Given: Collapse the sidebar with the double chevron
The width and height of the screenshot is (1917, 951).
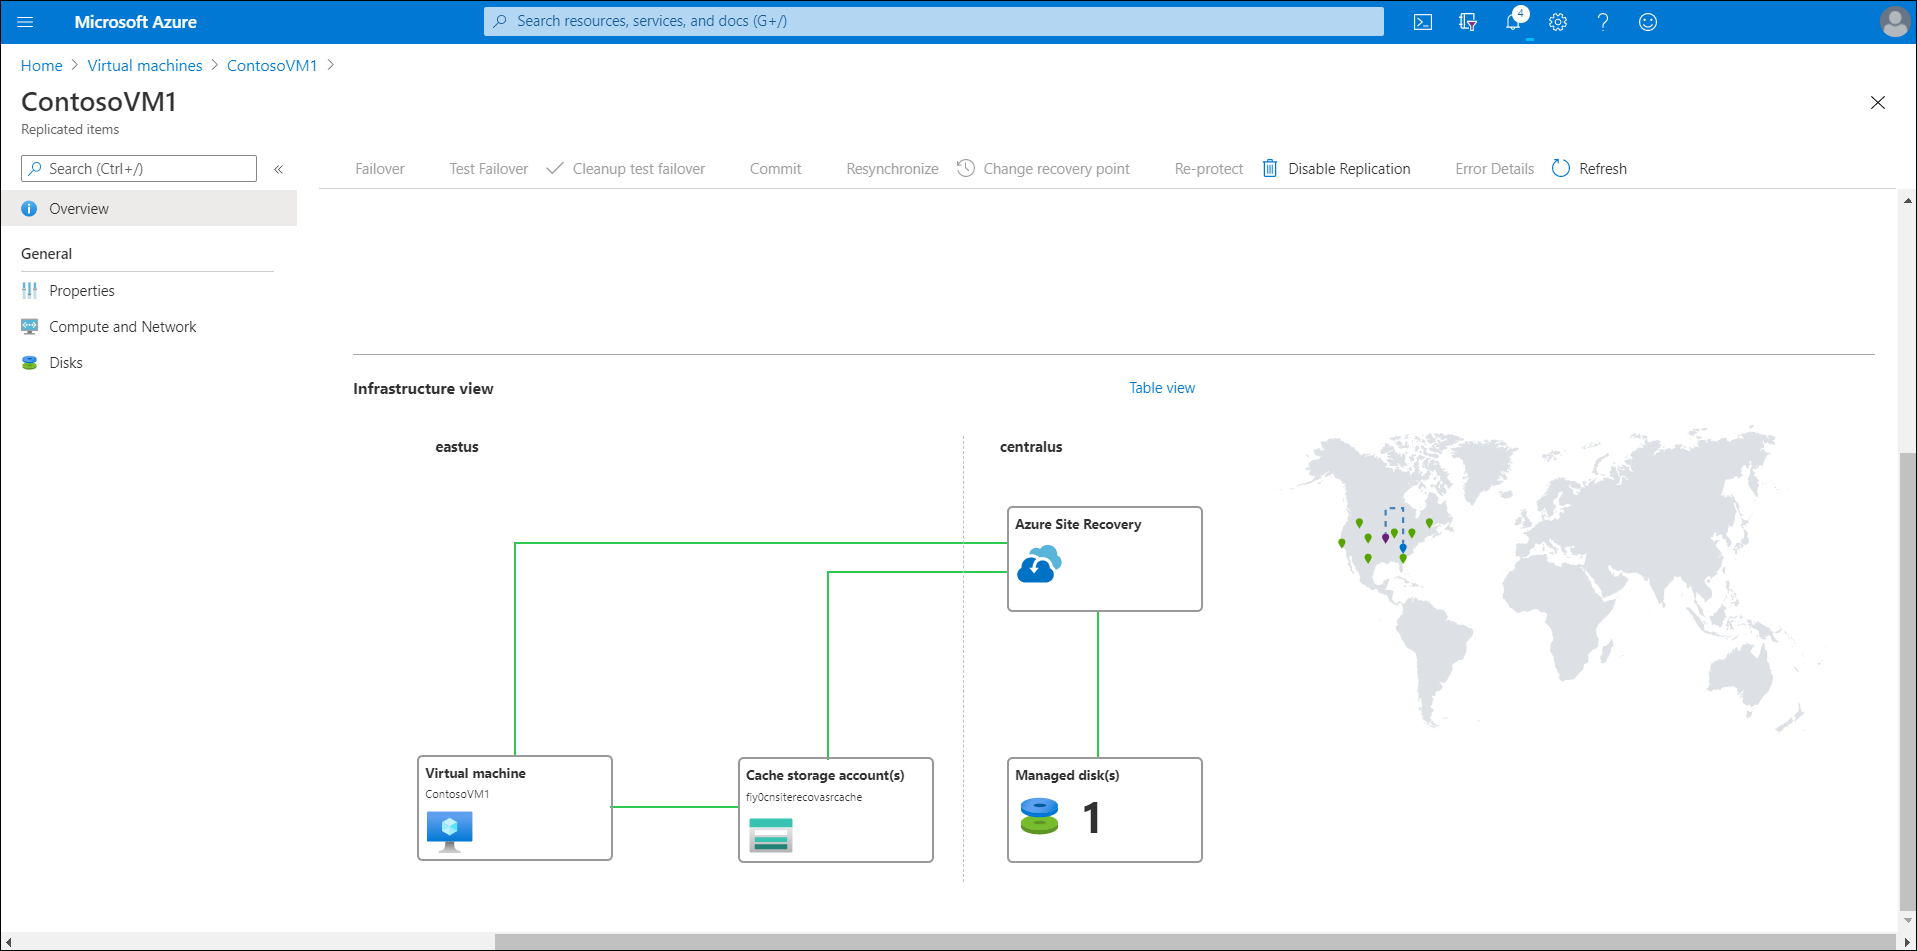Looking at the screenshot, I should 279,169.
